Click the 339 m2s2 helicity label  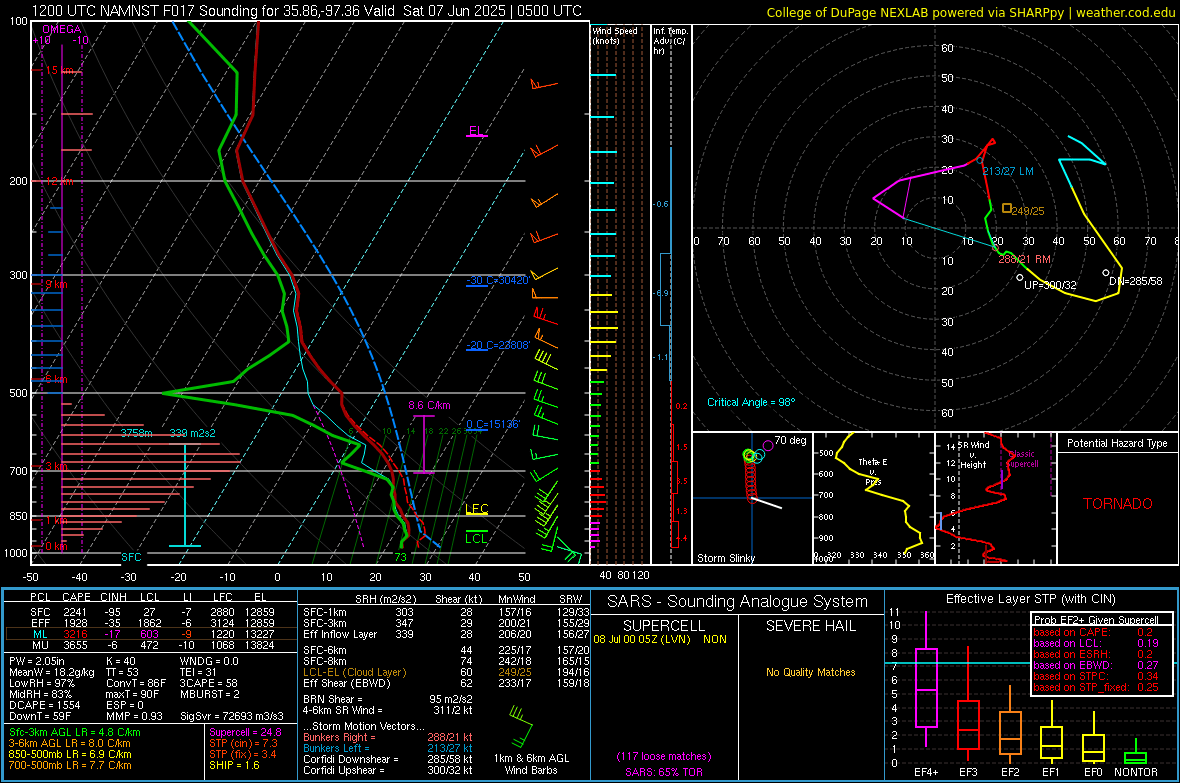(x=192, y=433)
